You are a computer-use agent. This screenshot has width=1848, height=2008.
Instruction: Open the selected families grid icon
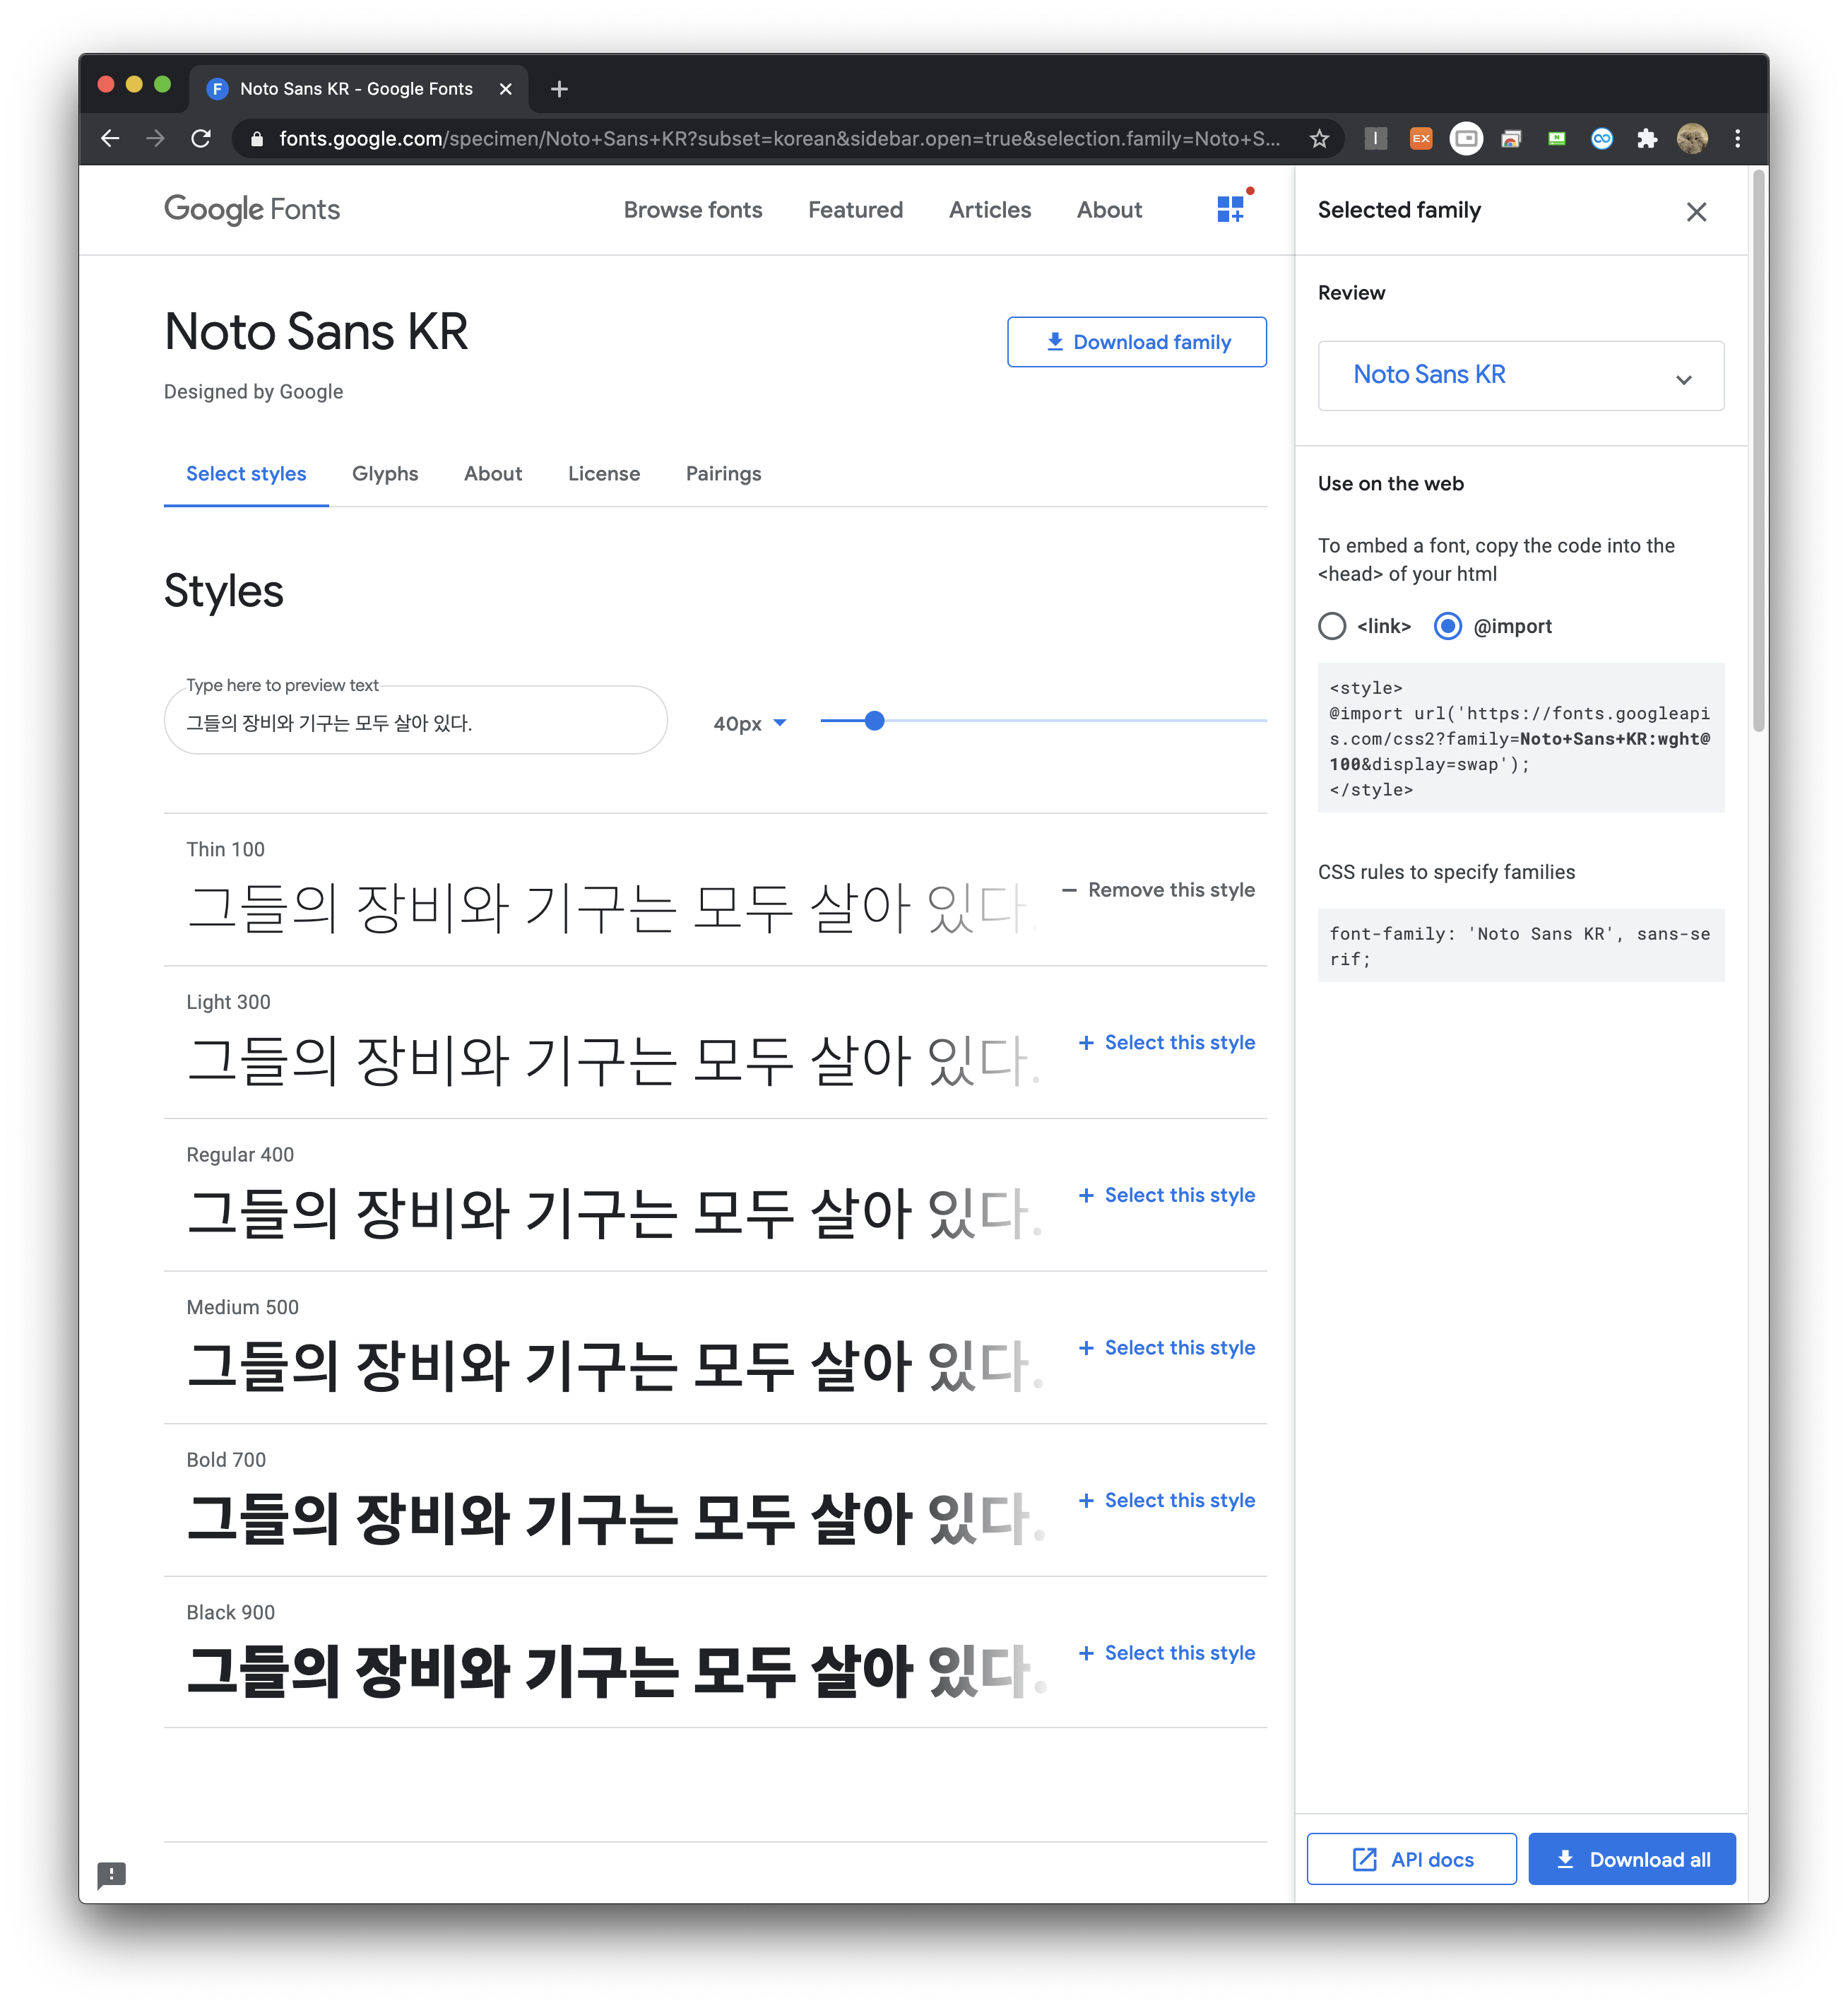coord(1230,209)
